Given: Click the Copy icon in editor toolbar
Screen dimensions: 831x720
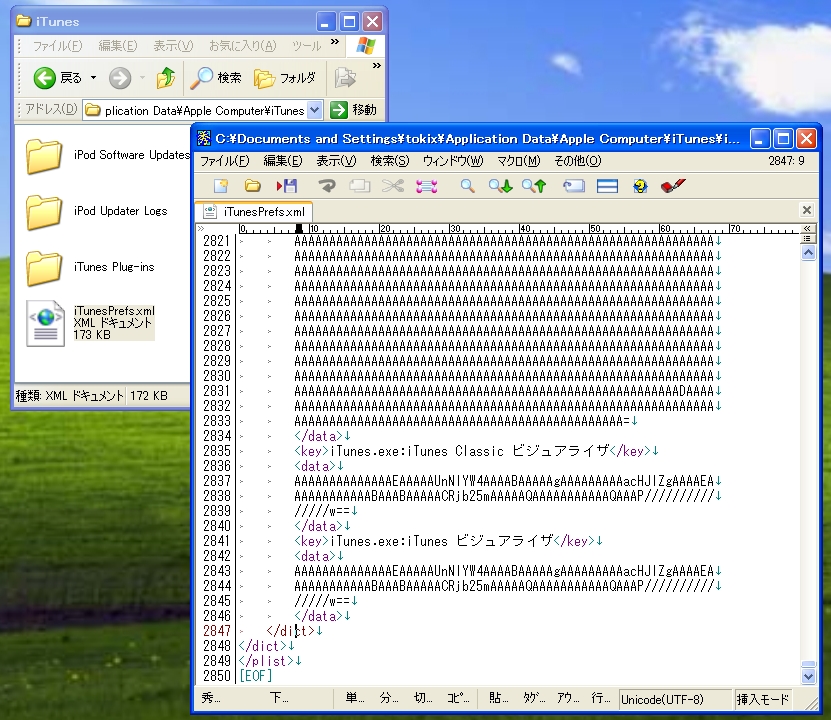Looking at the screenshot, I should click(359, 186).
